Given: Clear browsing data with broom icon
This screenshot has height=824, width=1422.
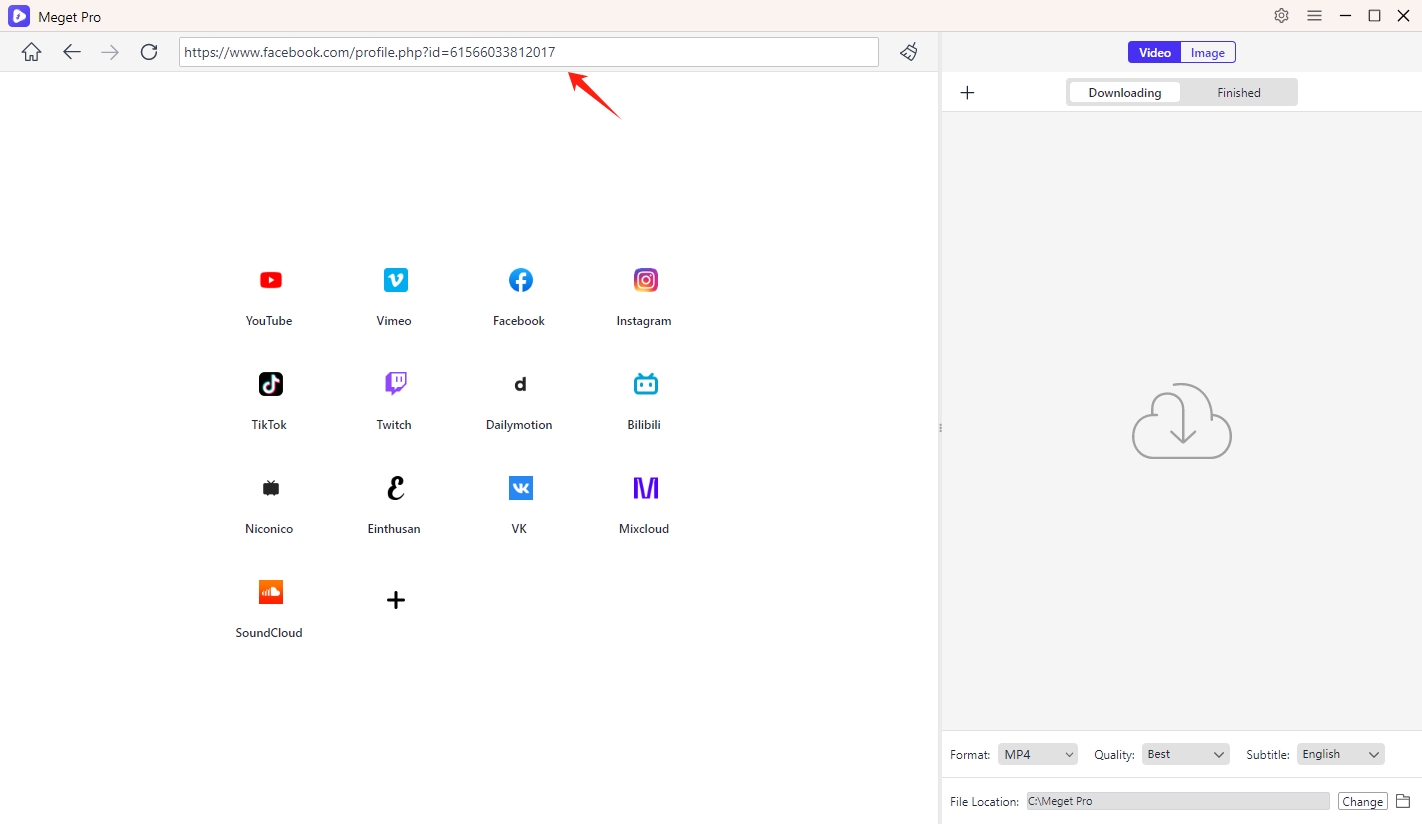Looking at the screenshot, I should 909,52.
